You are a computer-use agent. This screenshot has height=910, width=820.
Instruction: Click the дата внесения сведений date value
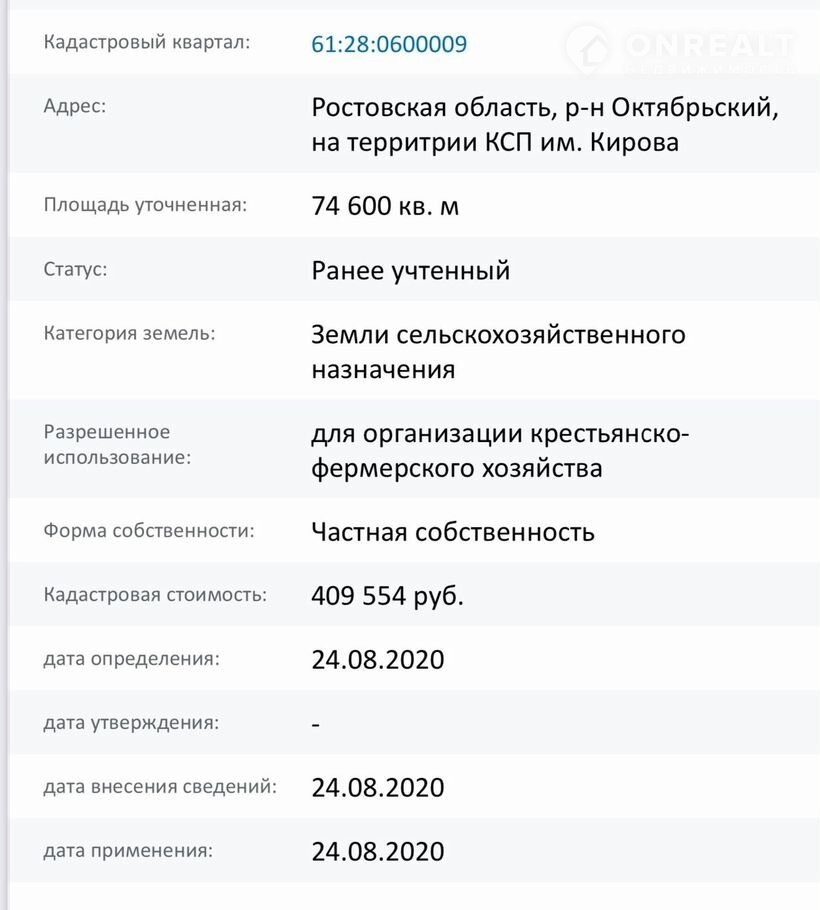tap(377, 787)
